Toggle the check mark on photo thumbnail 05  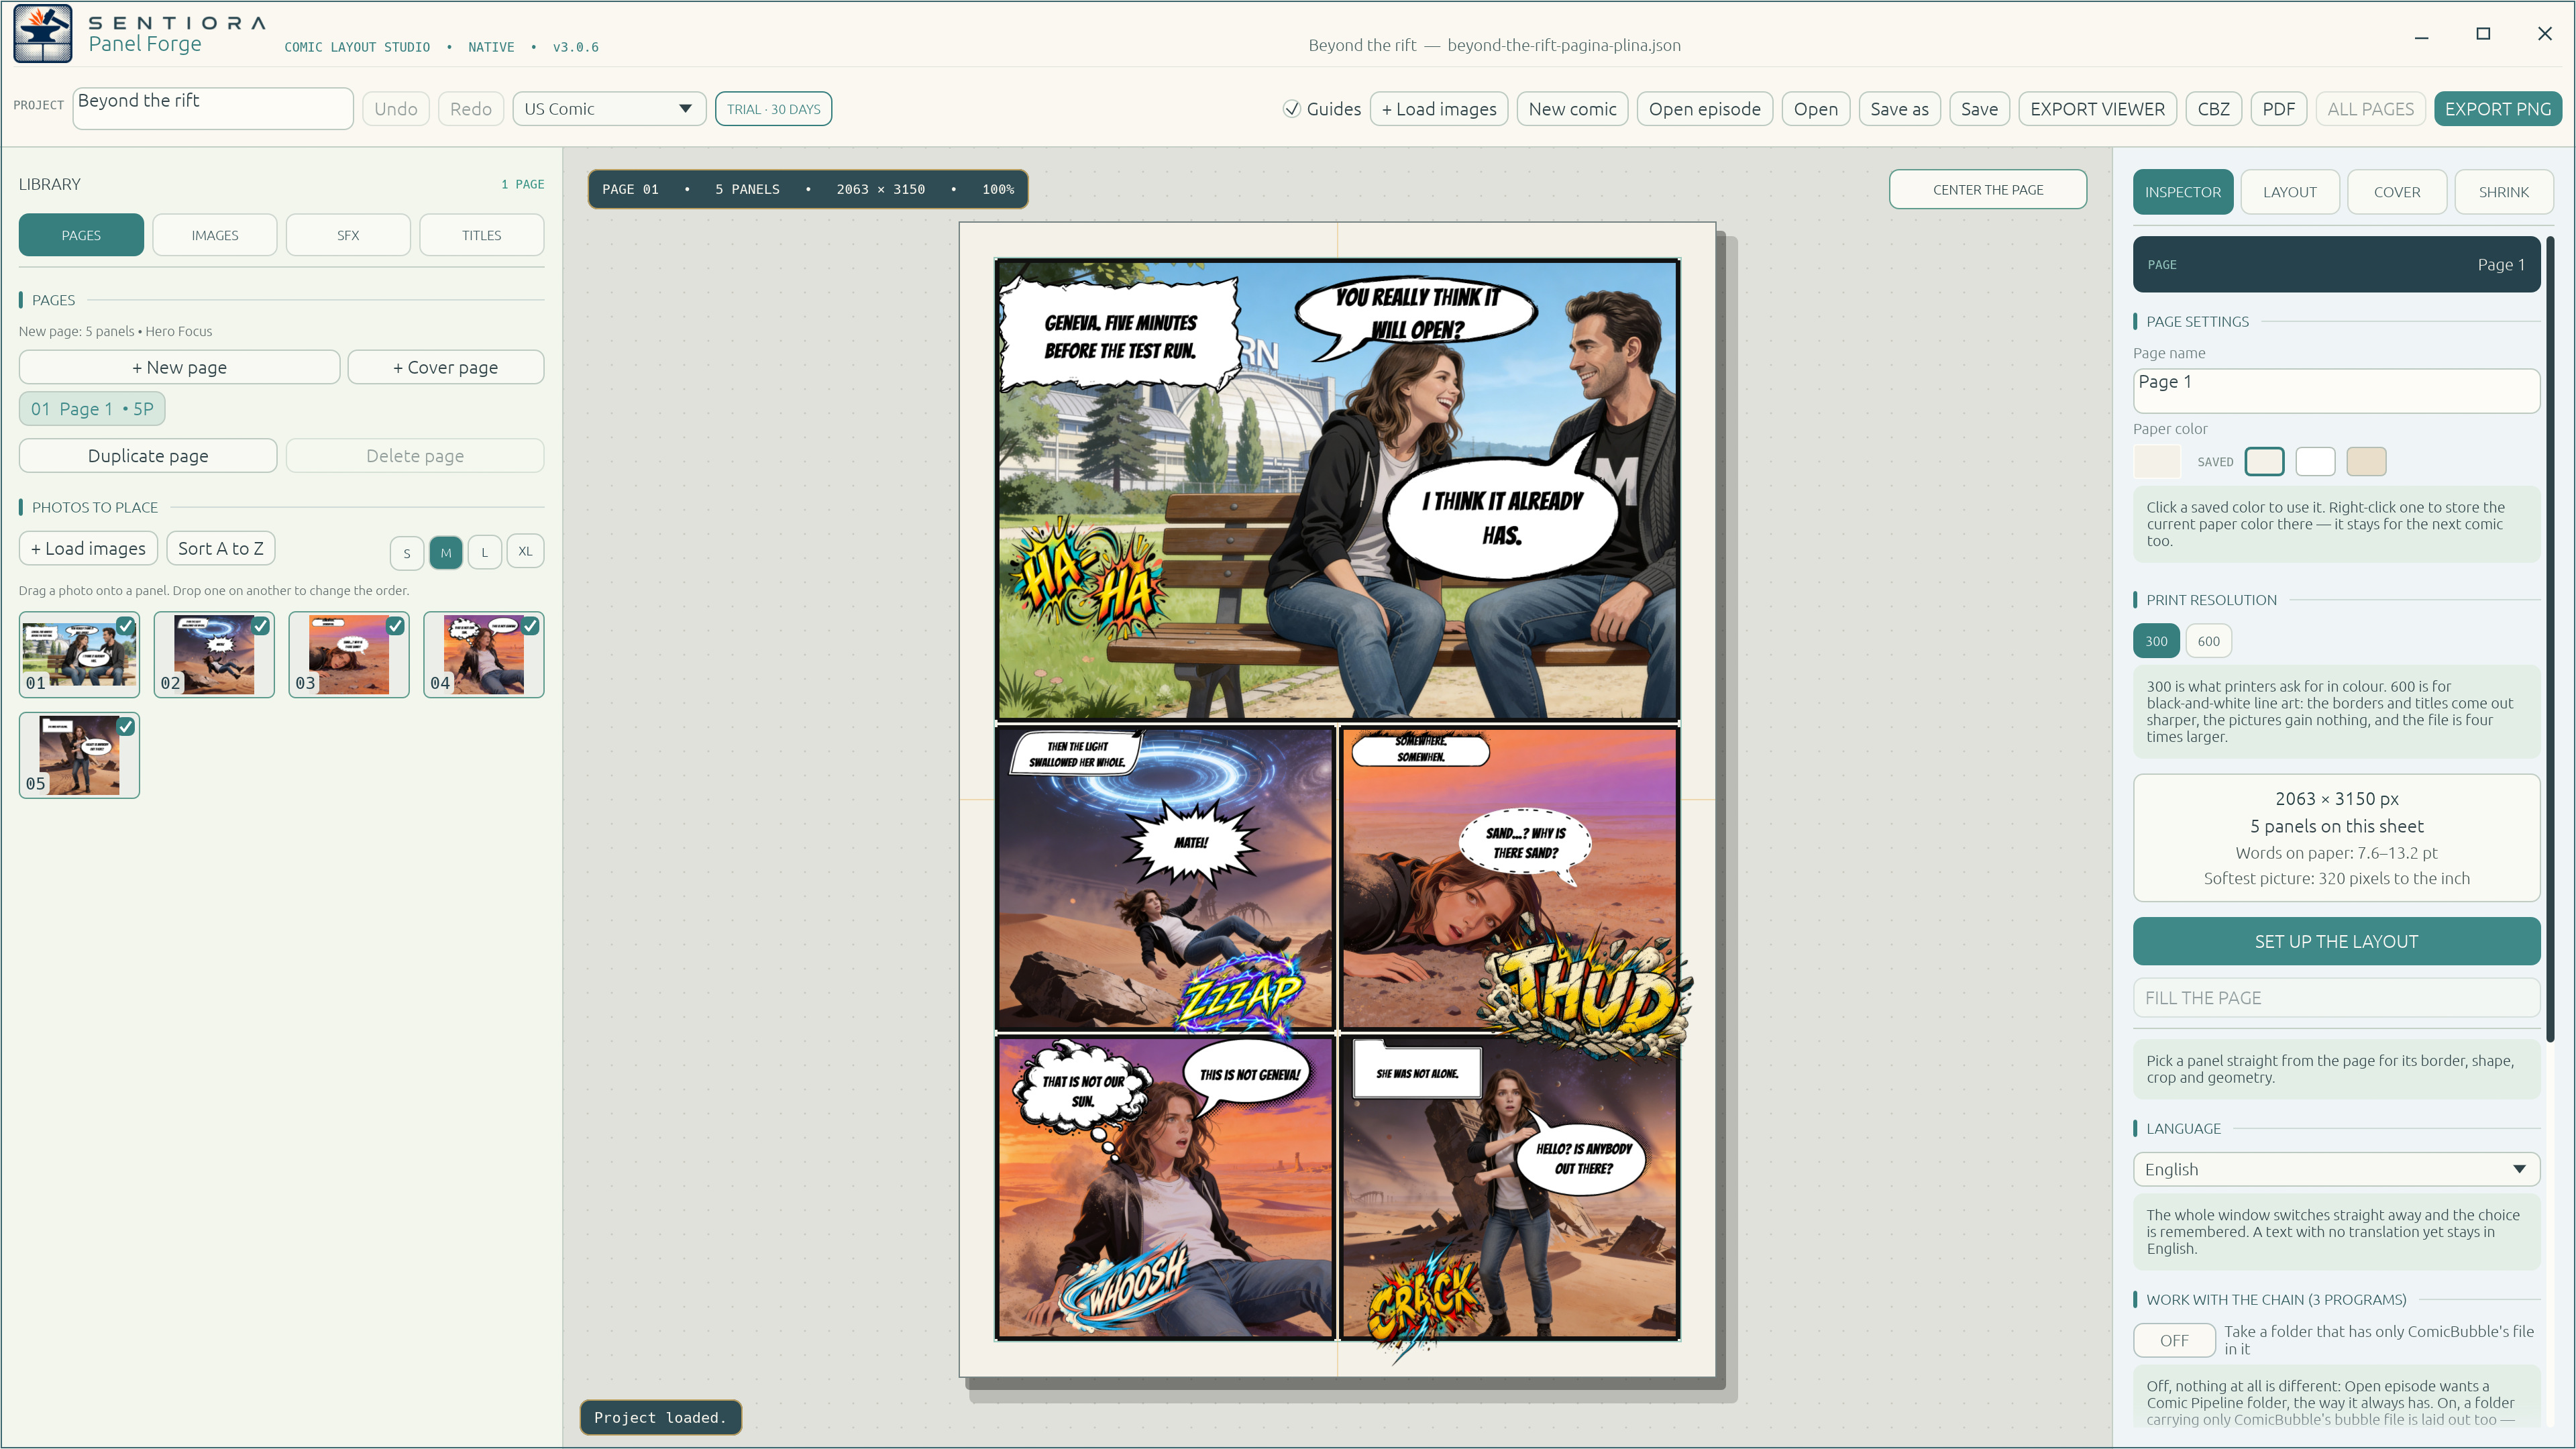pos(125,727)
